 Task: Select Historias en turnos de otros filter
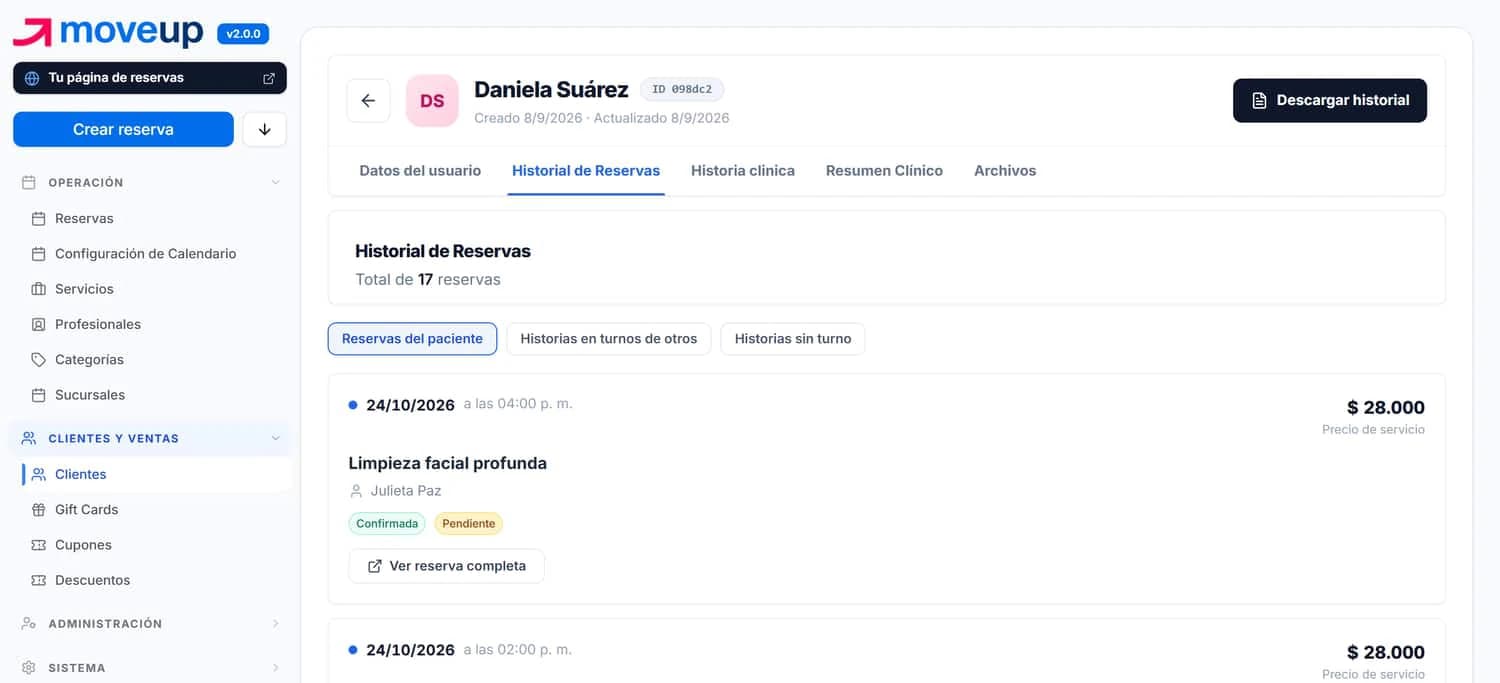coord(609,339)
